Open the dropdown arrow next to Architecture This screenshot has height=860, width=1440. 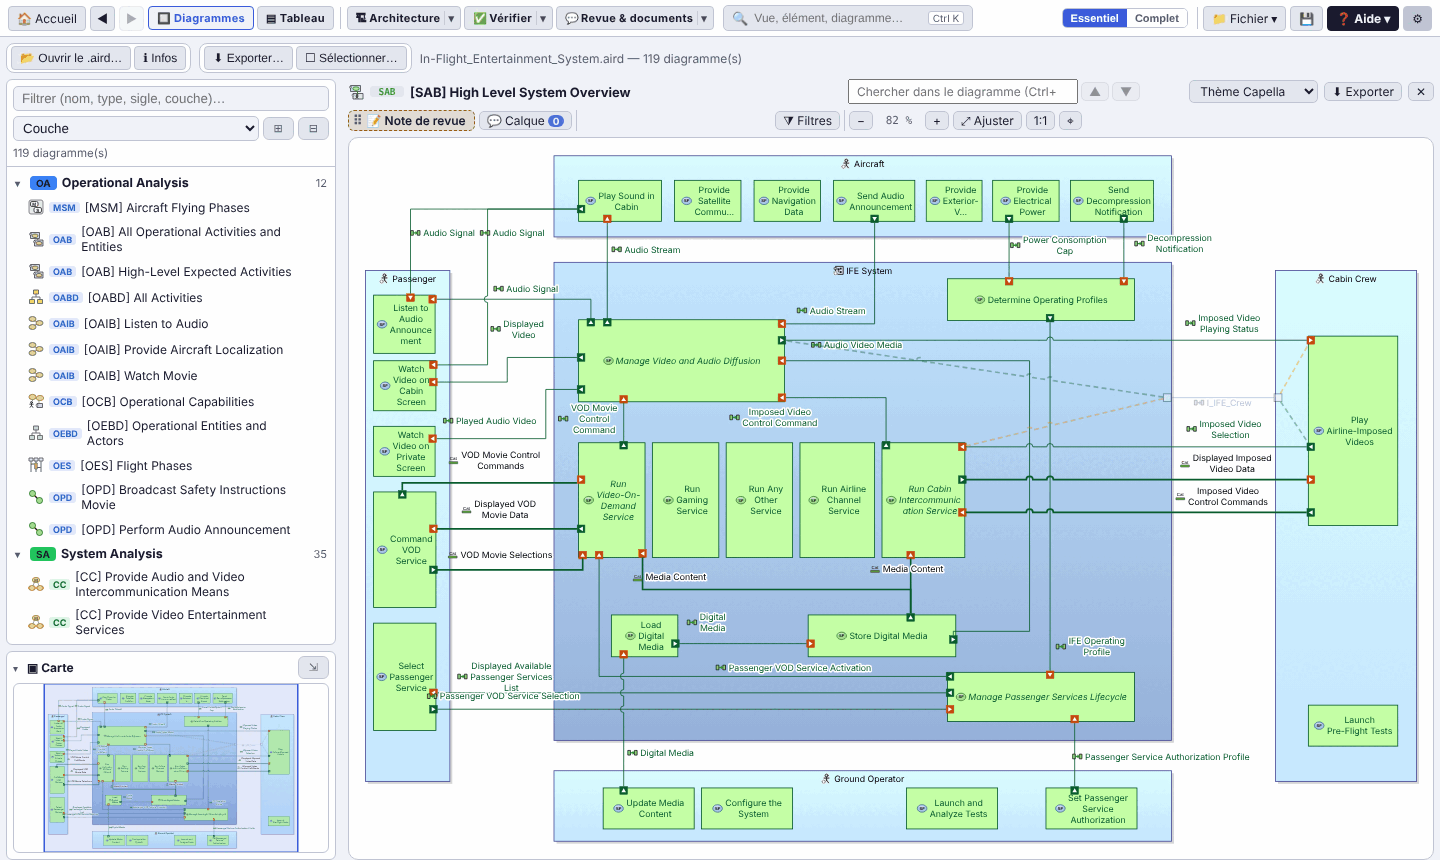(x=452, y=18)
